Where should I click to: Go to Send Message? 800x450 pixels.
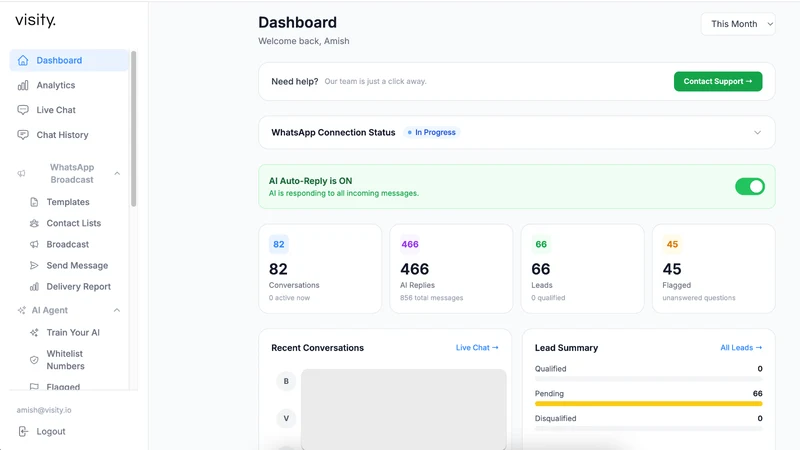coord(77,265)
